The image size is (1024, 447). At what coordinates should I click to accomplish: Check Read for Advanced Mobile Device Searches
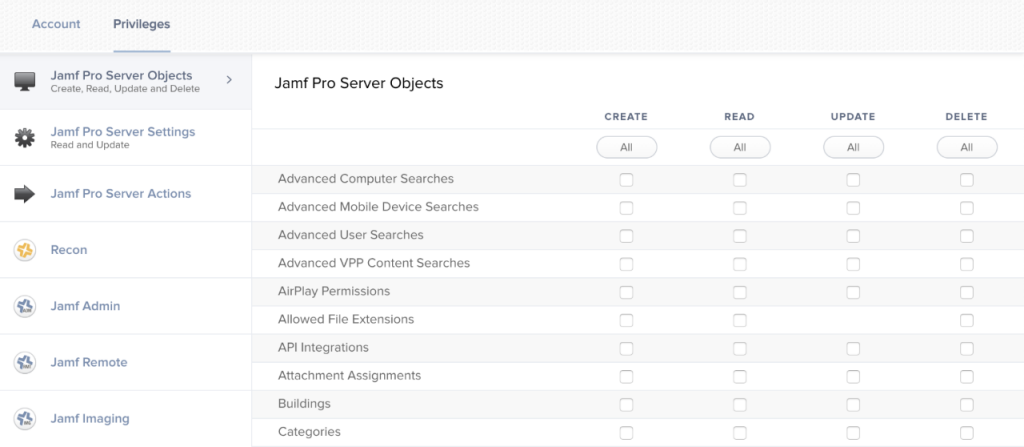click(x=740, y=208)
